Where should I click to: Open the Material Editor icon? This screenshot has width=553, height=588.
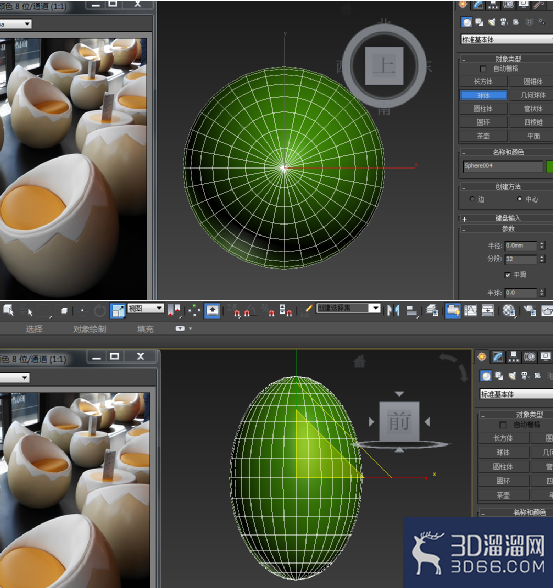(509, 310)
